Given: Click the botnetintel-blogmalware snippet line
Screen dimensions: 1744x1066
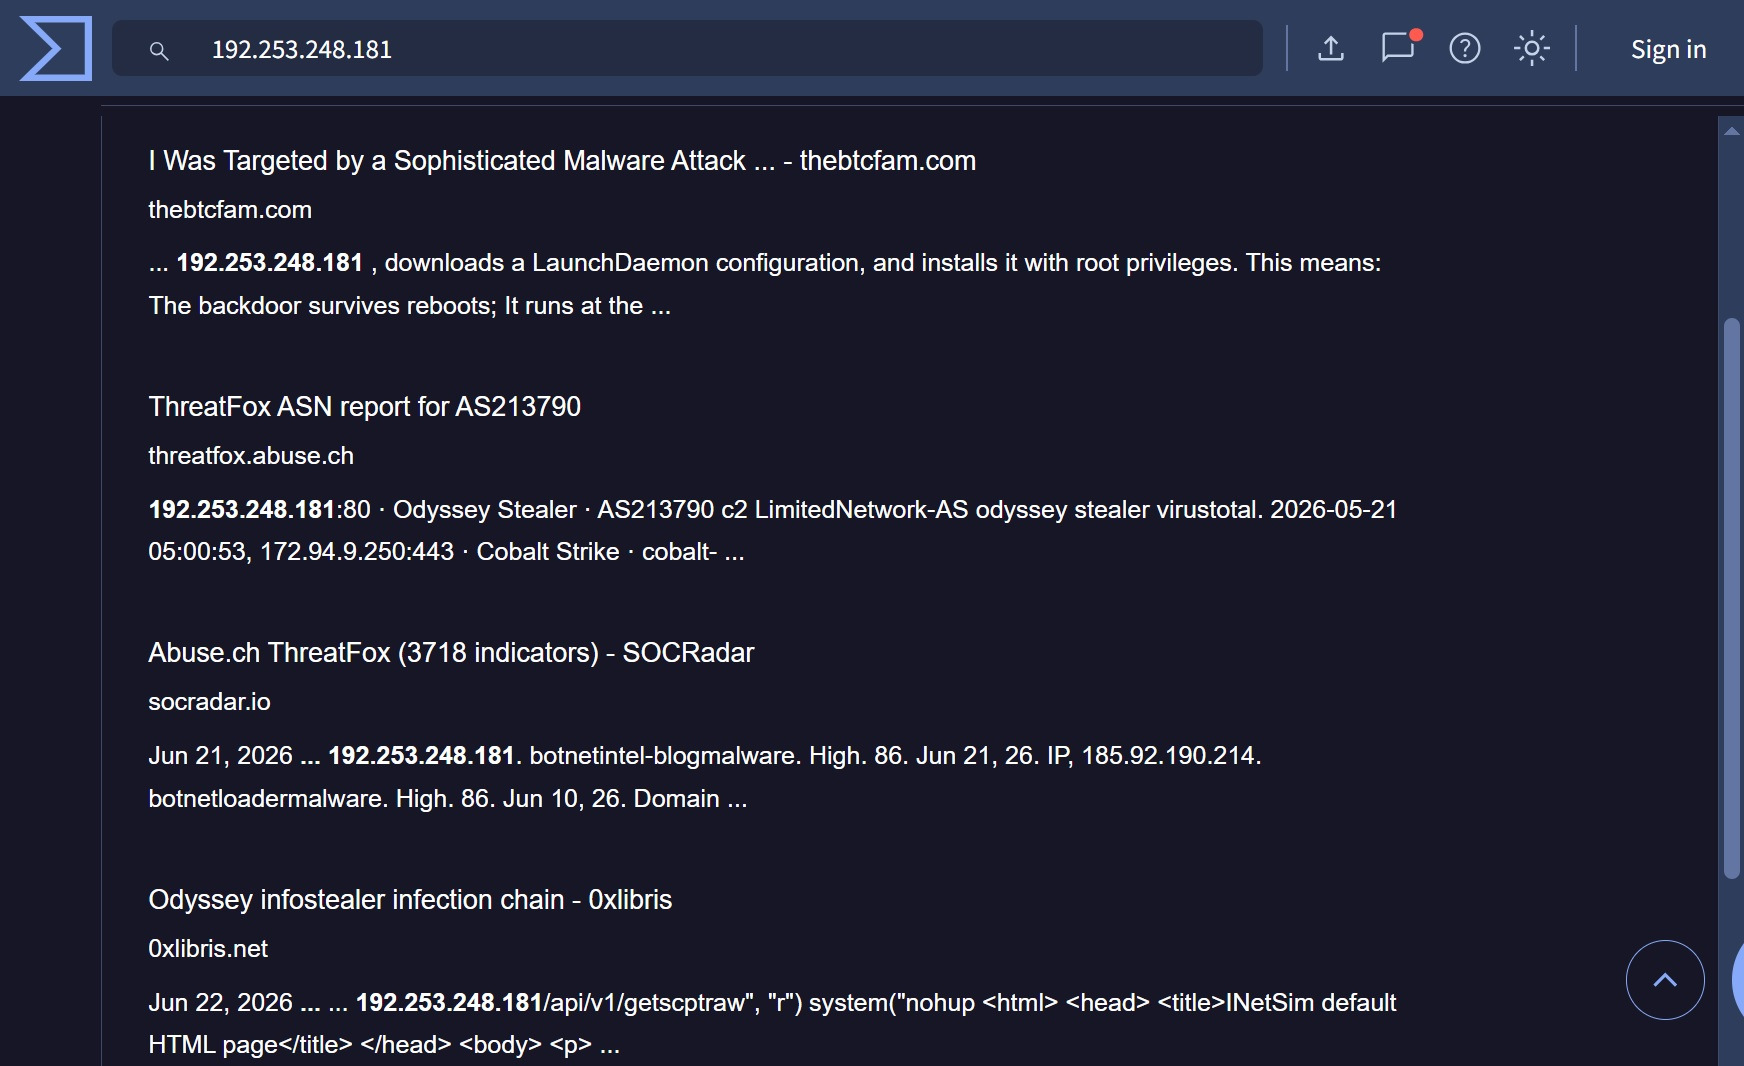Looking at the screenshot, I should (x=705, y=755).
